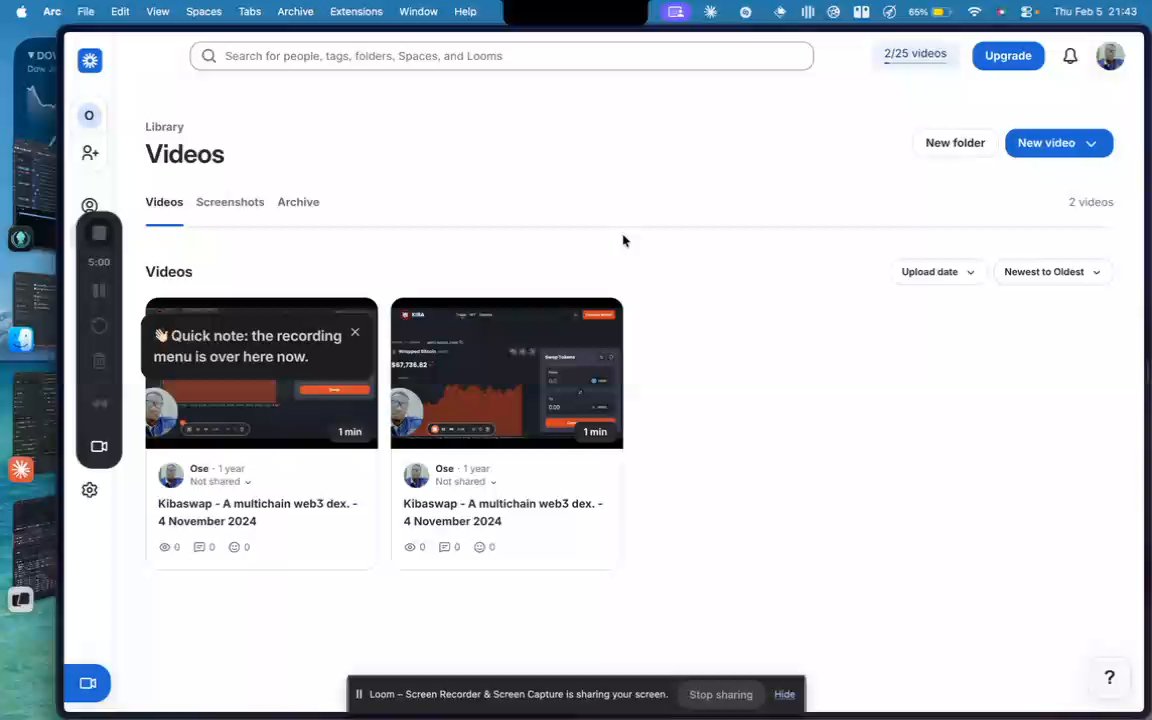
Task: Click the '2 videos' count label
Action: tap(1090, 202)
